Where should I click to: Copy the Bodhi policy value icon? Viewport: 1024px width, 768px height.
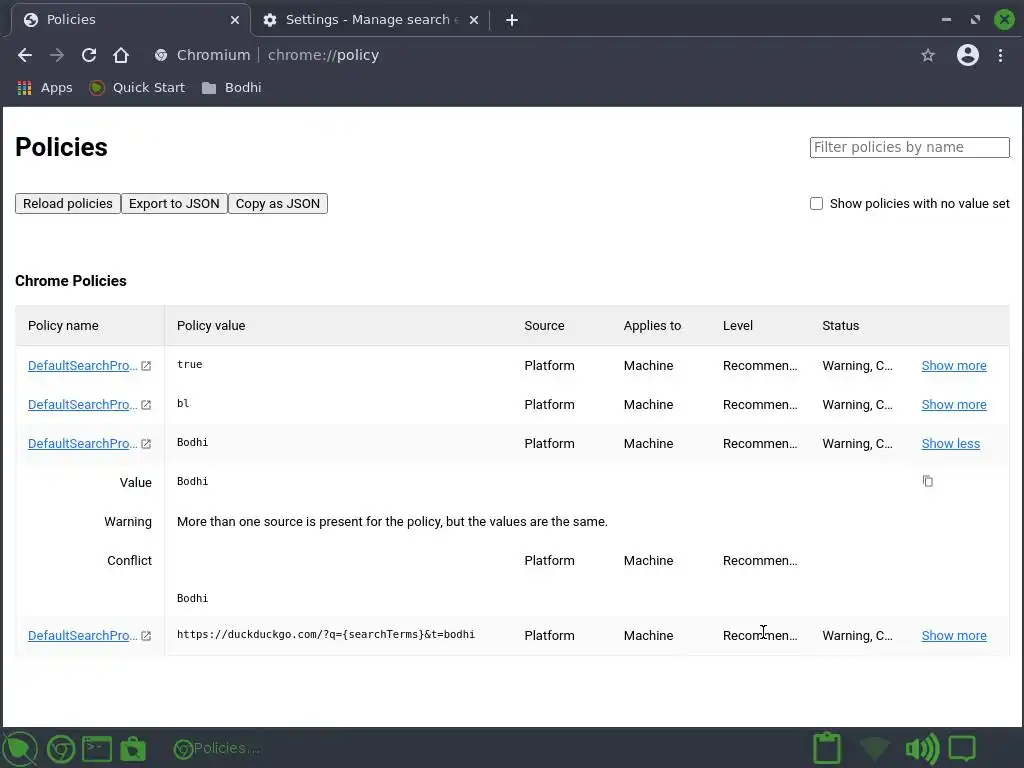tap(928, 481)
